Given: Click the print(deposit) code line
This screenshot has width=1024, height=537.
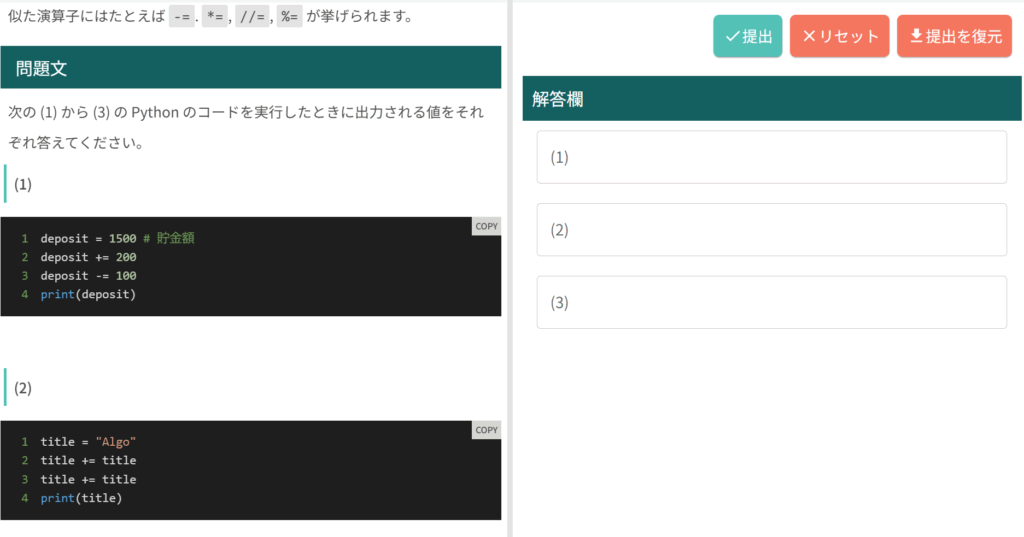Looking at the screenshot, I should coord(88,294).
